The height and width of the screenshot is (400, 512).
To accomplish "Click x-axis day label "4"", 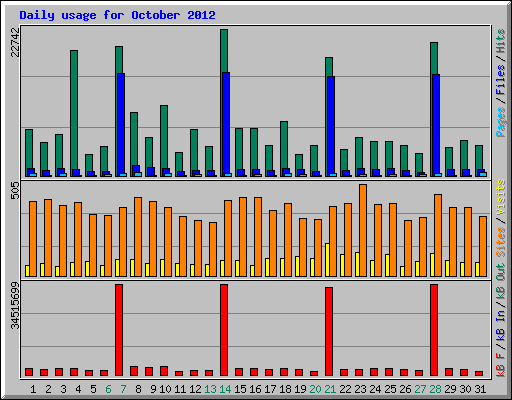I will (78, 389).
